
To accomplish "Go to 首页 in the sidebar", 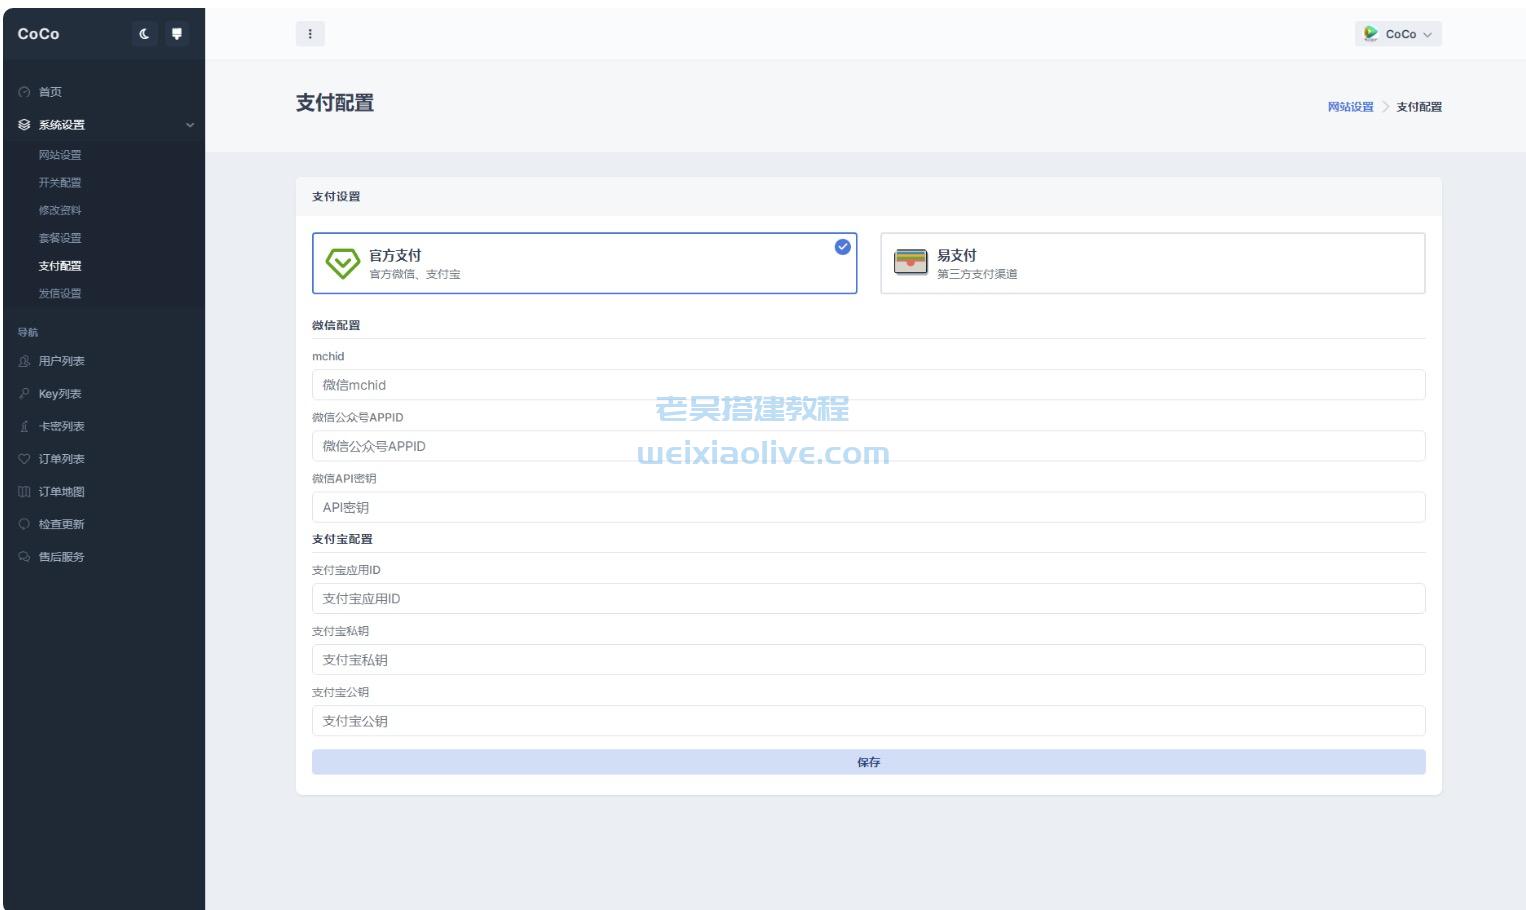I will [50, 92].
